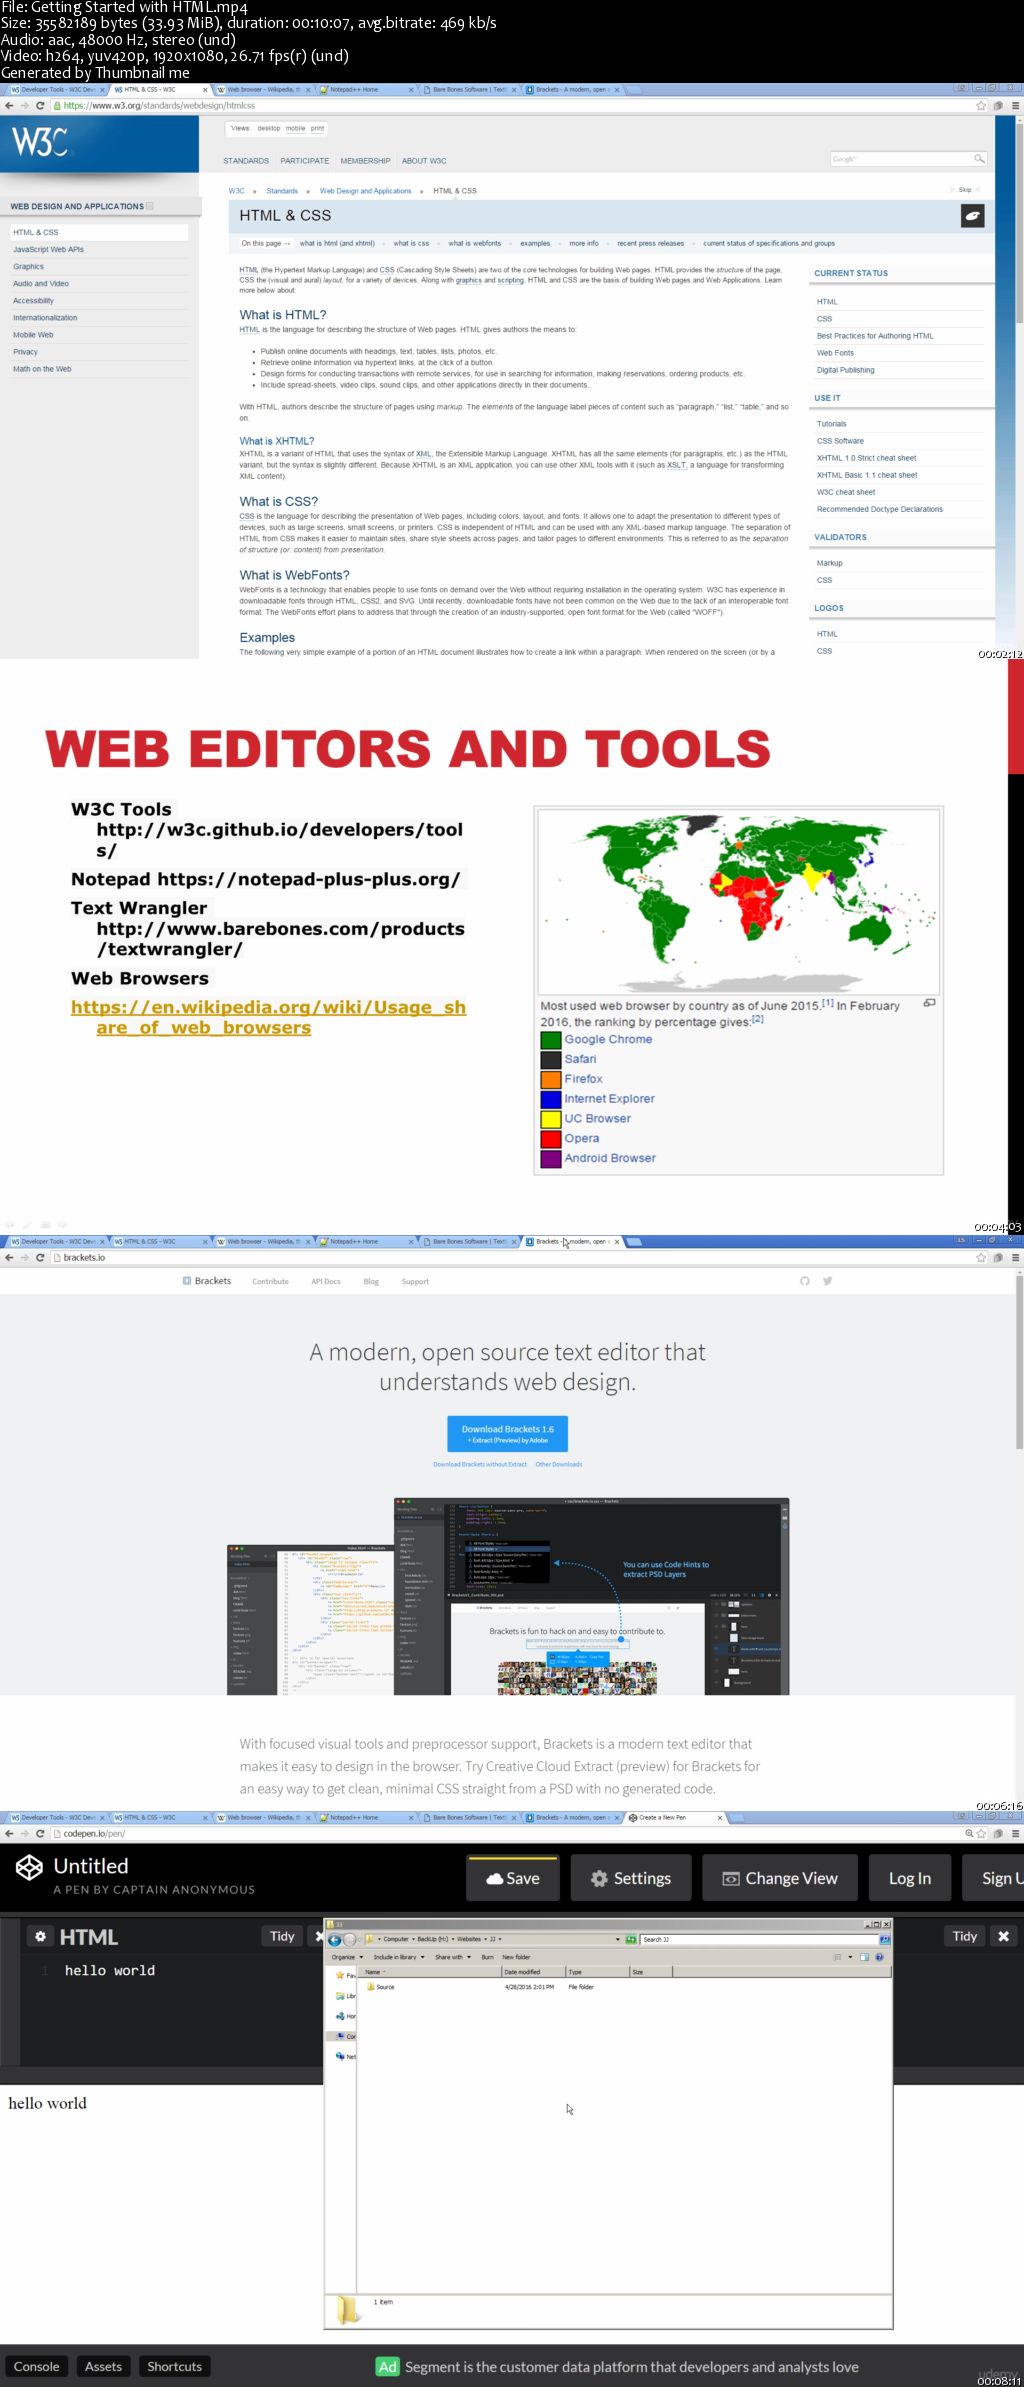Click Websites in the Explorer breadcrumb path
Screen dimensions: 1024x2387
pos(468,1939)
